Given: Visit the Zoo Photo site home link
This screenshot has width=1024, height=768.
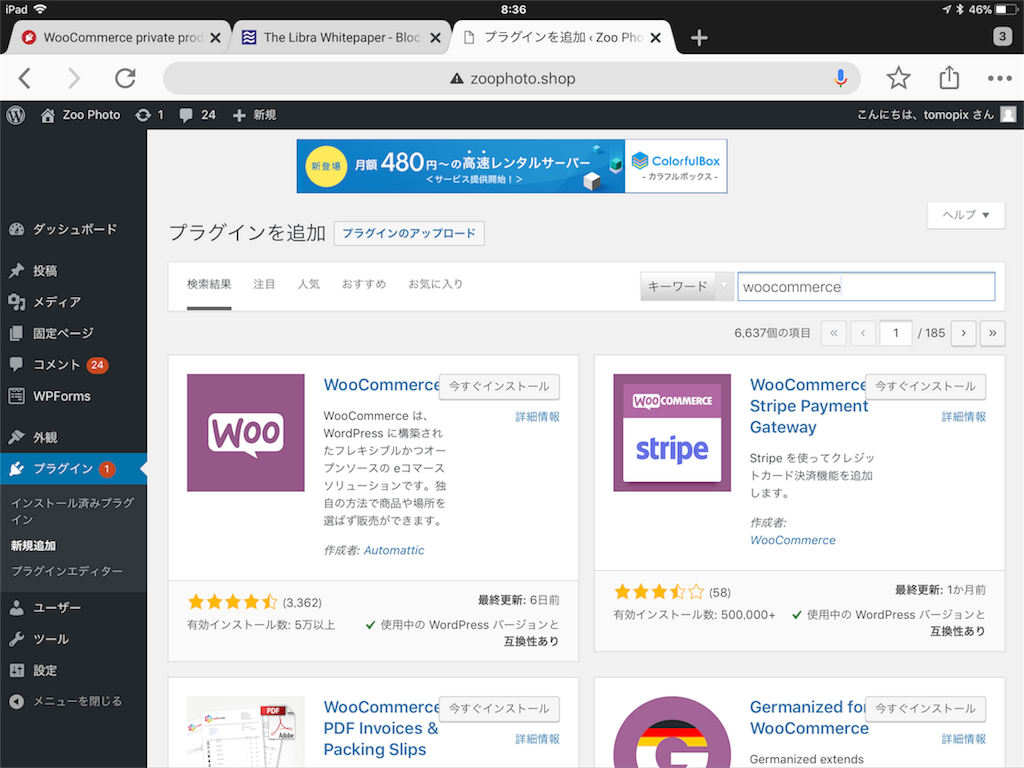Looking at the screenshot, I should [x=80, y=115].
